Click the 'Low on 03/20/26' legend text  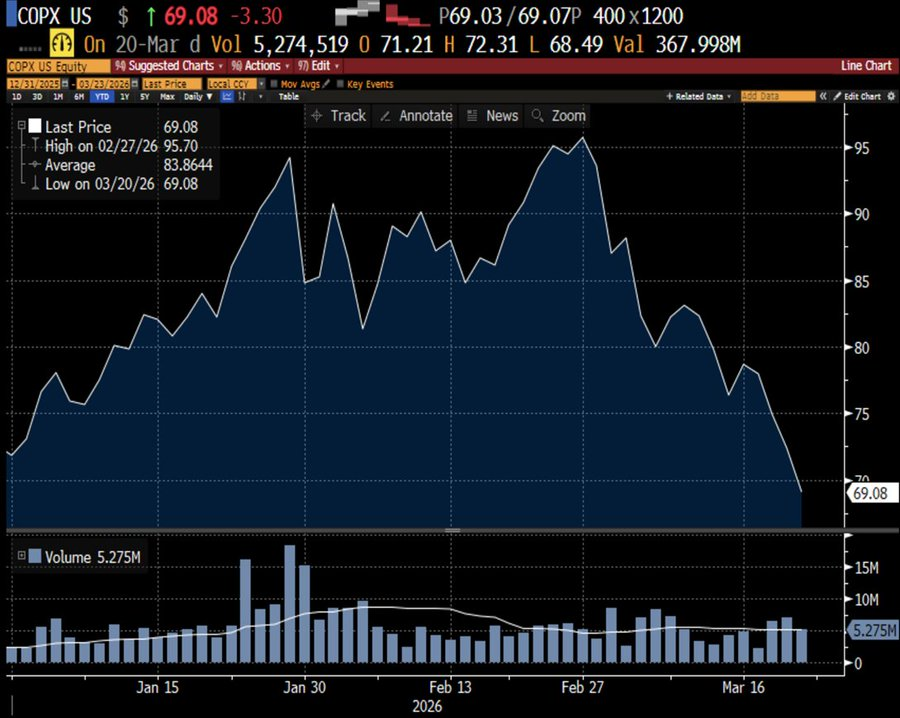point(99,184)
